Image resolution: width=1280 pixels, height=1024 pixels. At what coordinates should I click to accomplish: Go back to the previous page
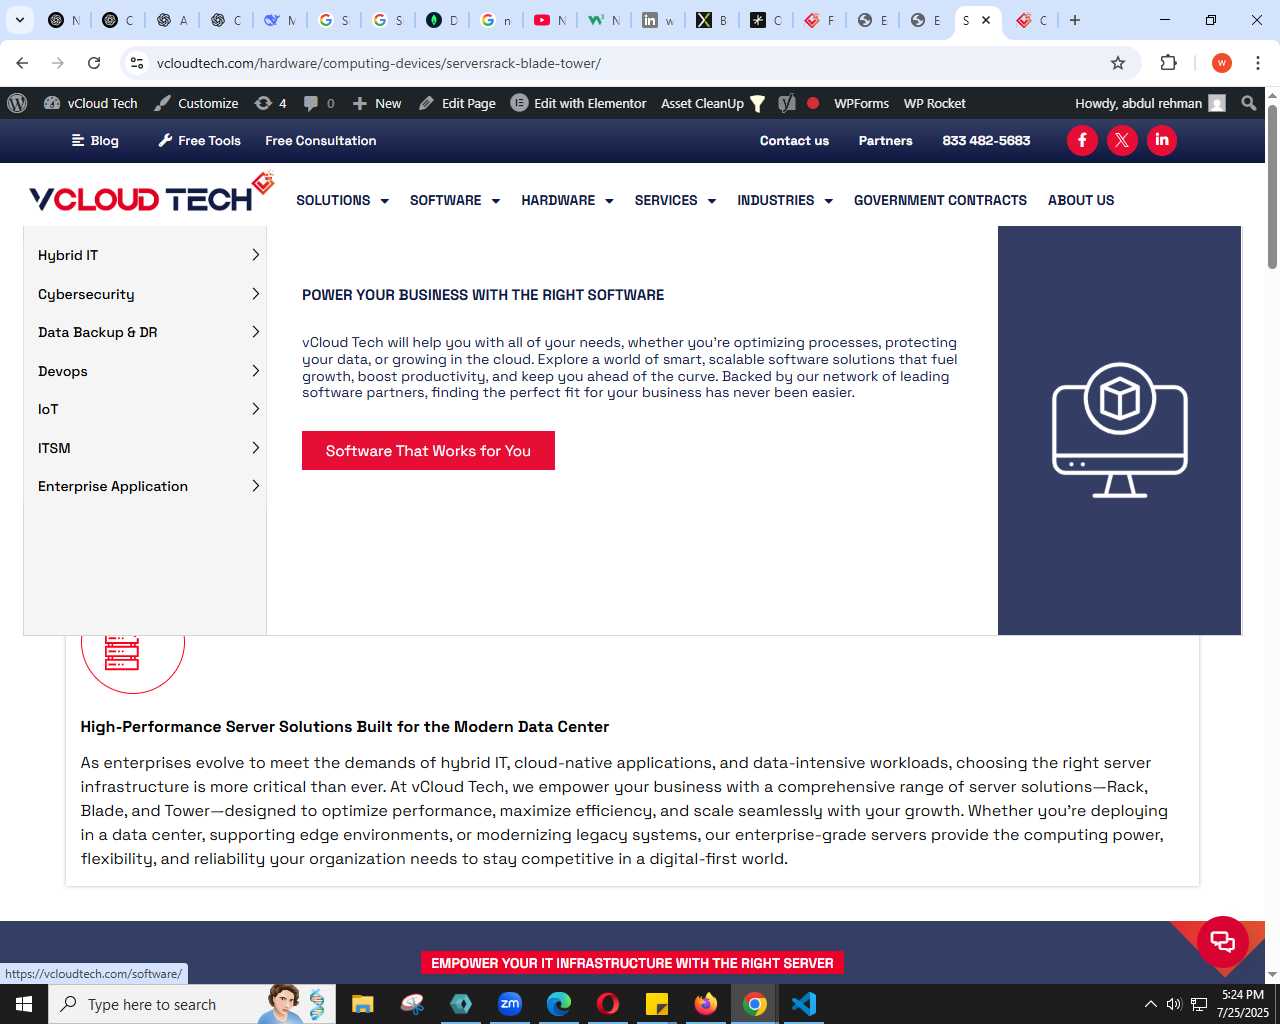click(22, 63)
